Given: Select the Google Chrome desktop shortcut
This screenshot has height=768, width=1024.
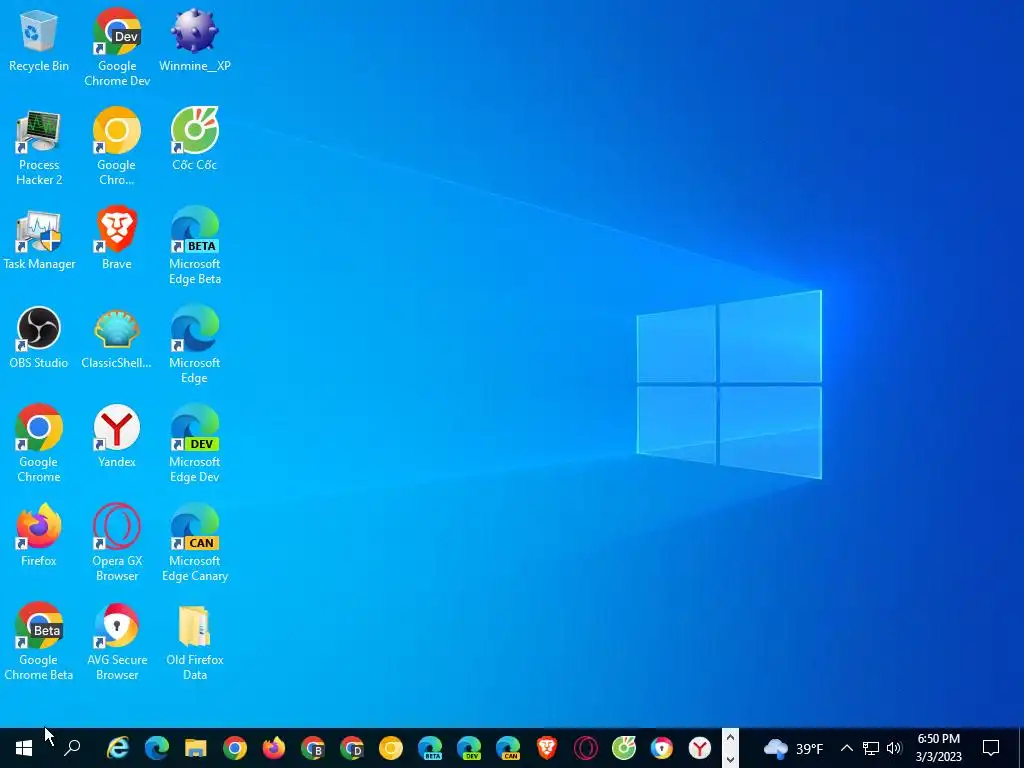Looking at the screenshot, I should [x=39, y=444].
